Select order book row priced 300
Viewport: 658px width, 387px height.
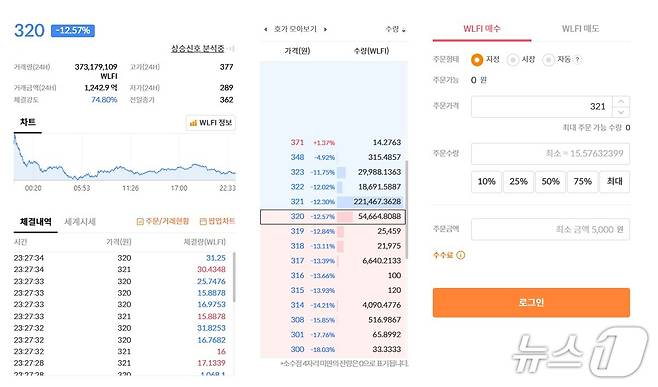tap(334, 349)
